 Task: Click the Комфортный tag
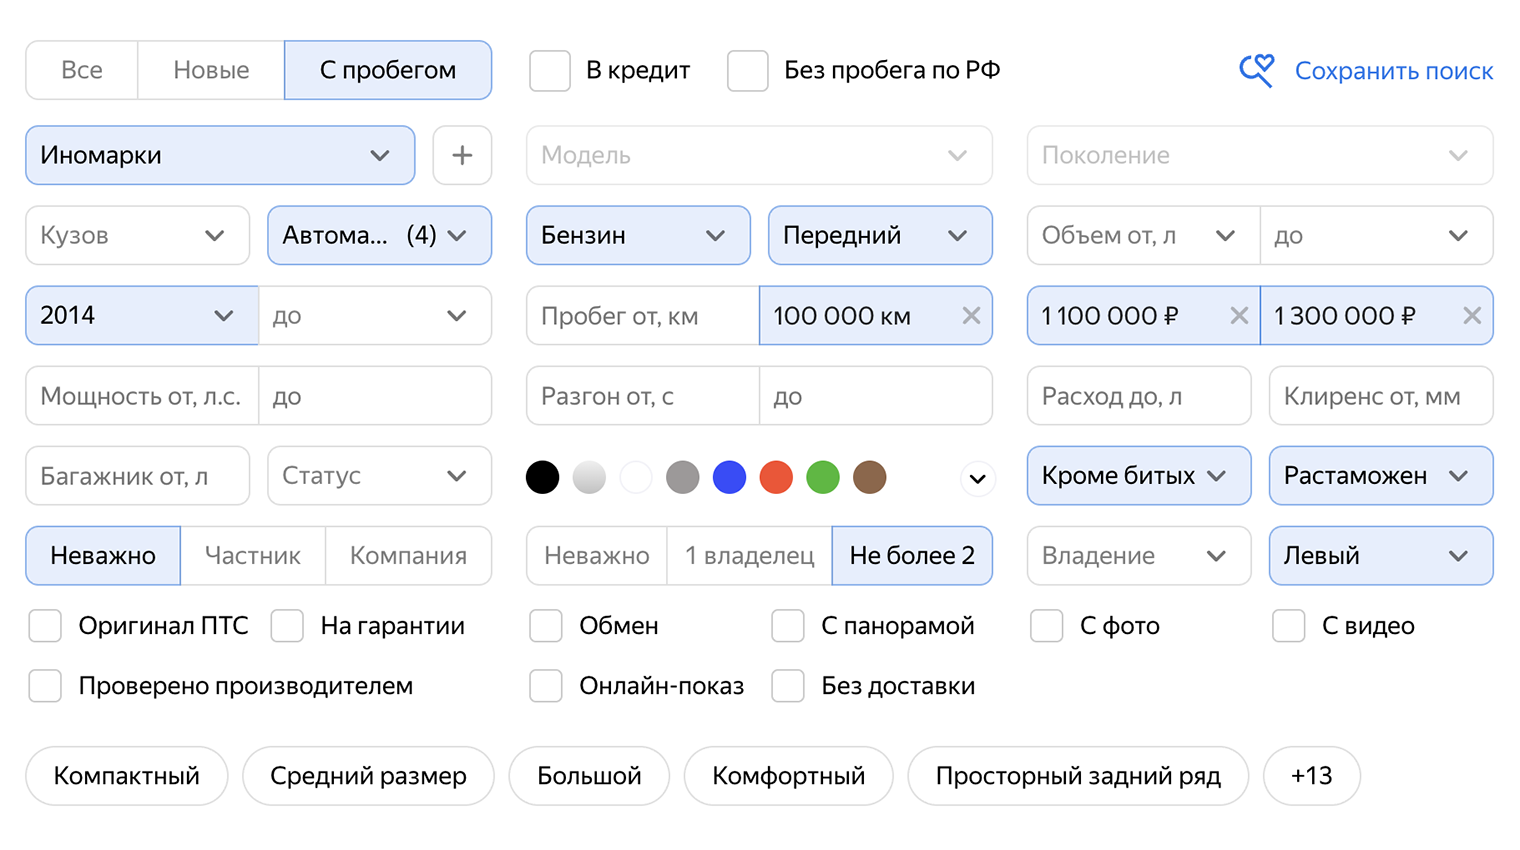point(788,776)
